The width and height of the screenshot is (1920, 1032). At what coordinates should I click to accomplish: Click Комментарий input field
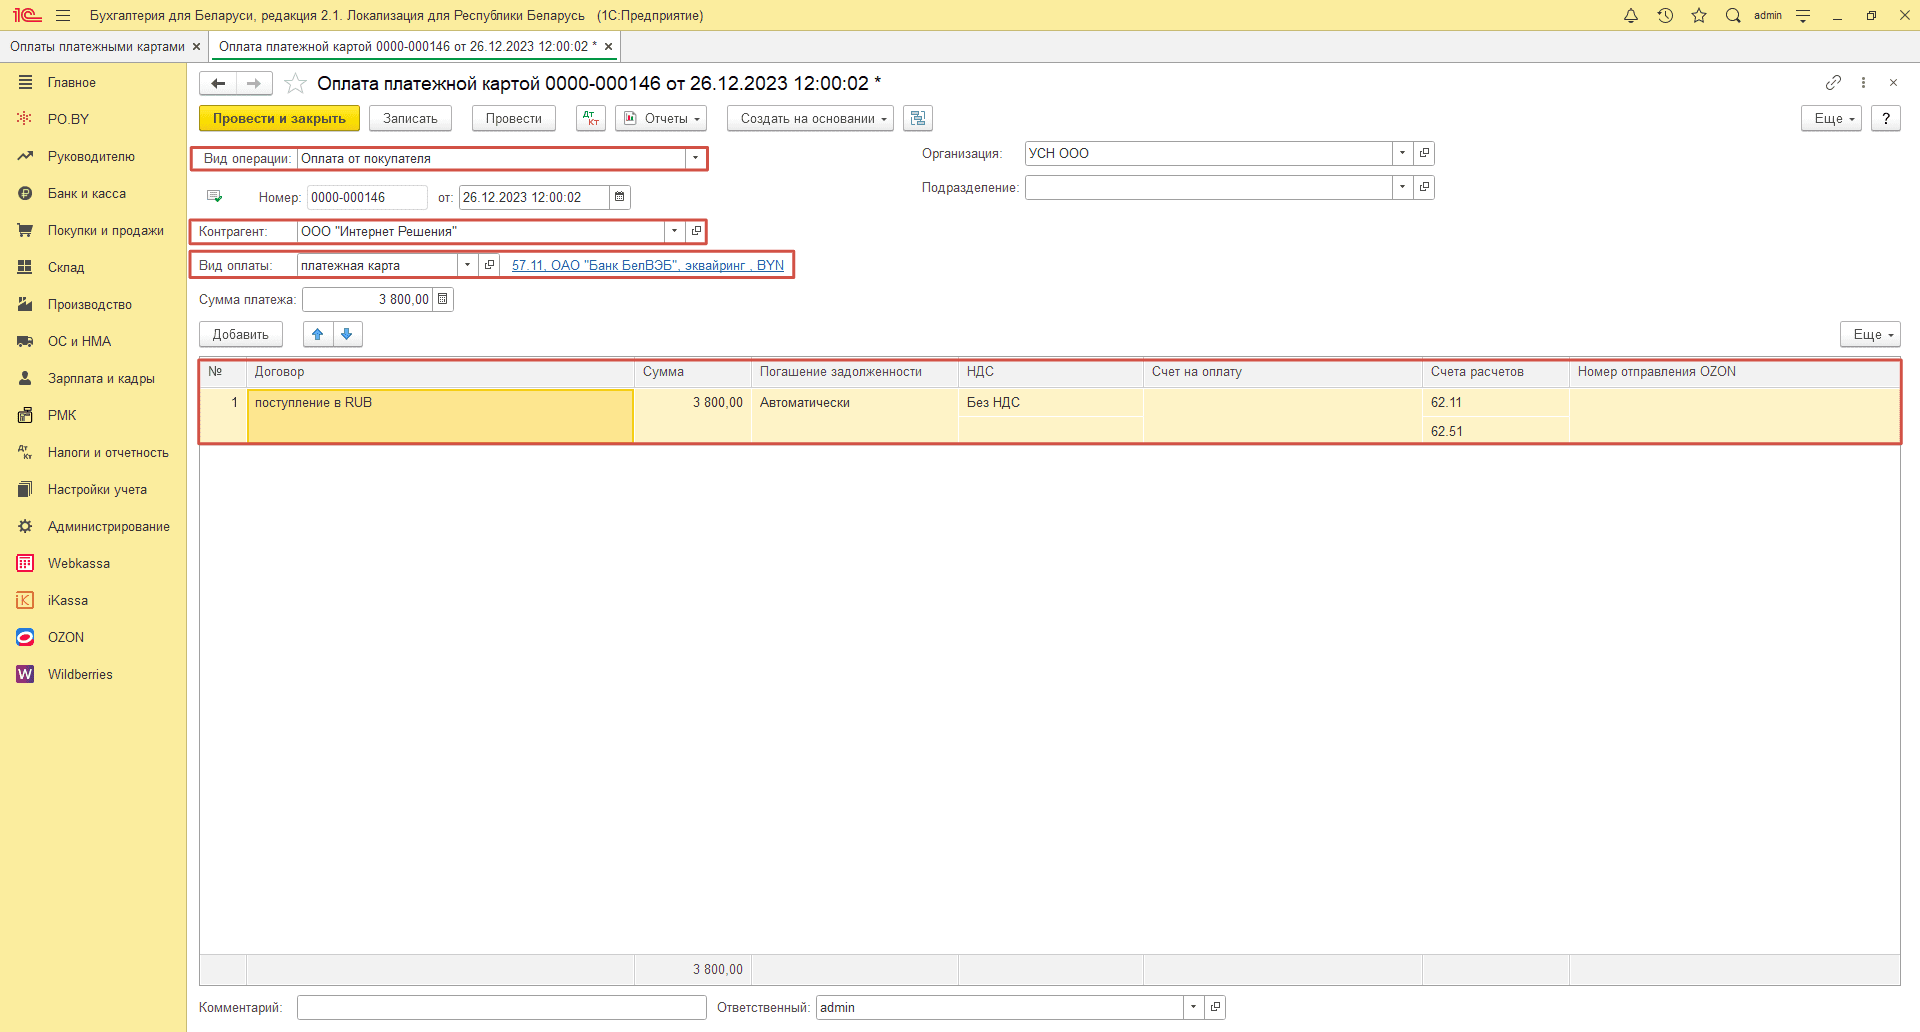502,1007
